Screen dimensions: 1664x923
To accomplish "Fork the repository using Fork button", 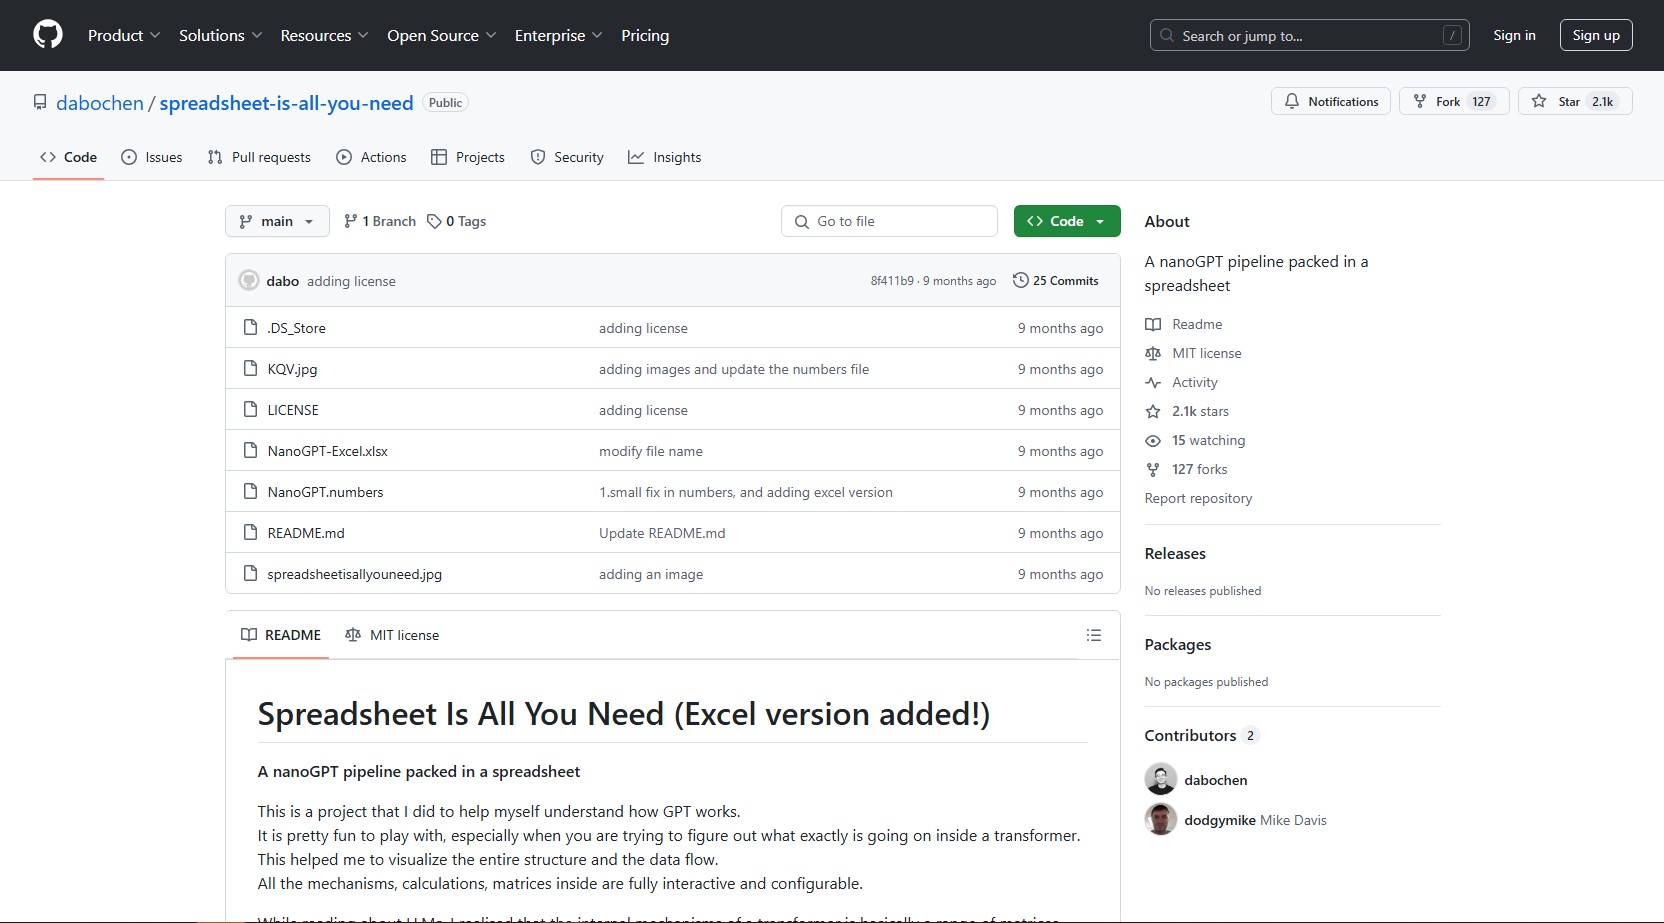I will click(1447, 102).
